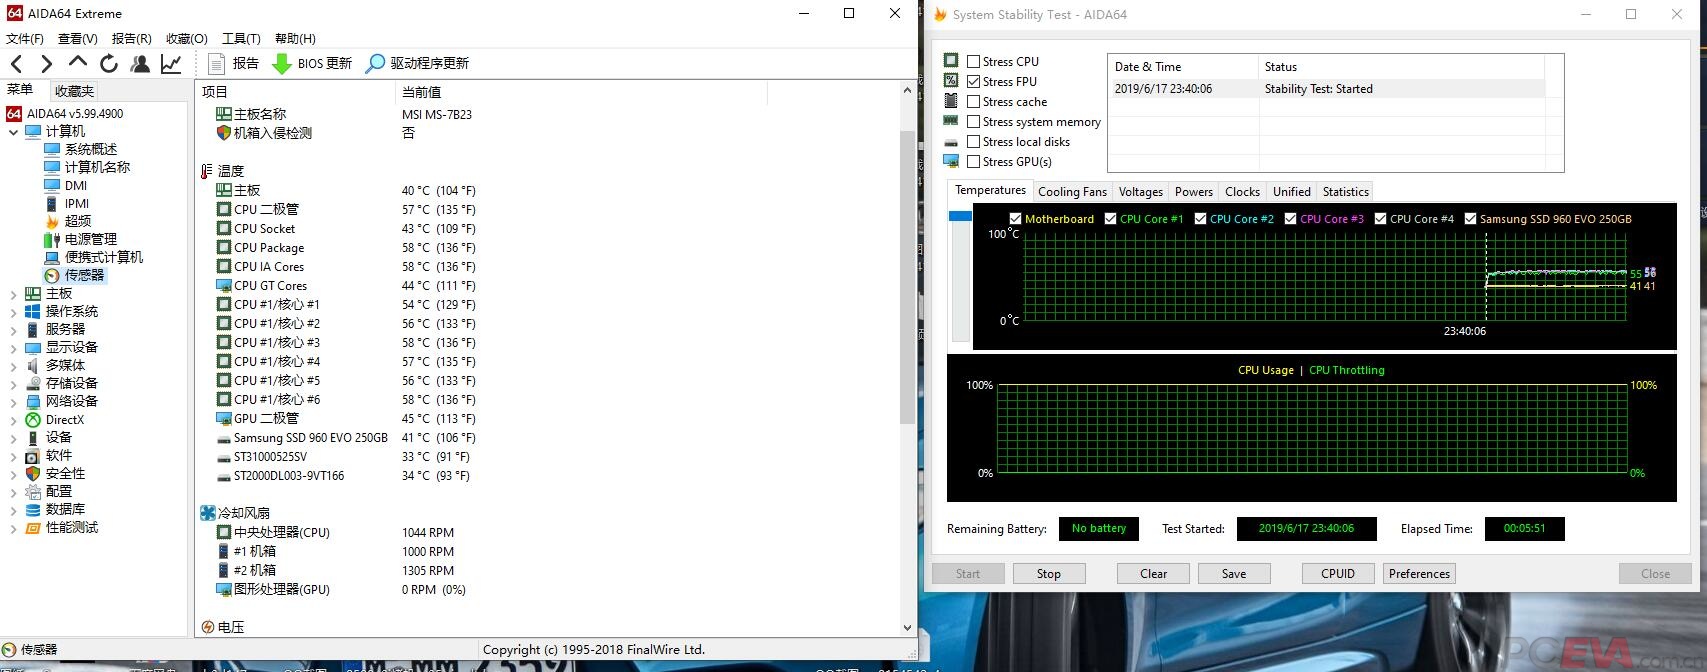Switch to 收藏夹 favorites tab
Viewport: 1707px width, 672px height.
coord(74,91)
